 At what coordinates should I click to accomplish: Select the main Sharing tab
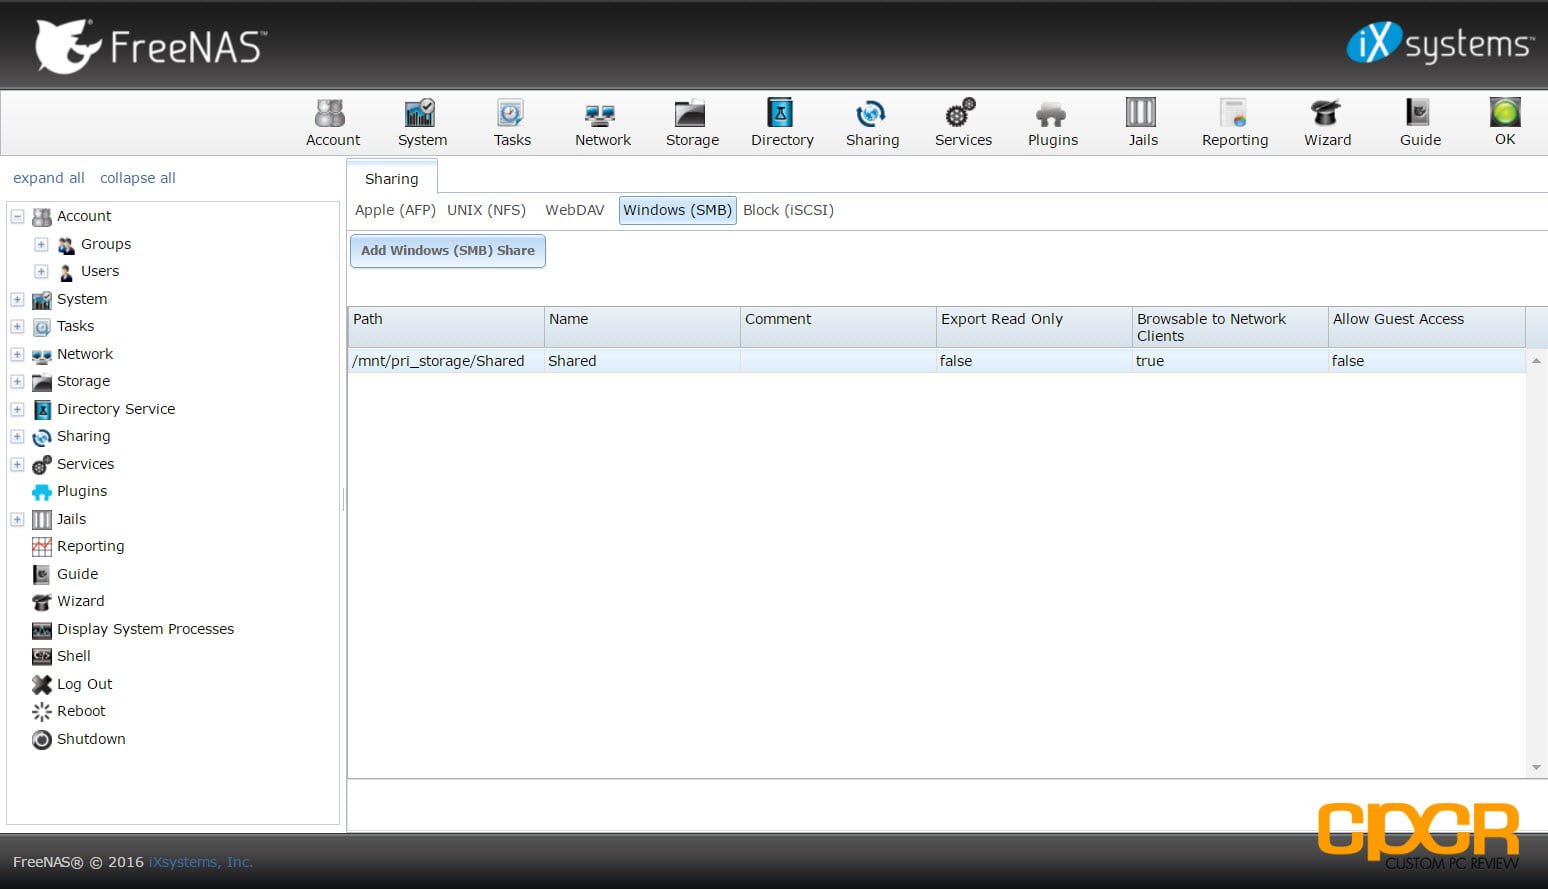click(x=391, y=179)
